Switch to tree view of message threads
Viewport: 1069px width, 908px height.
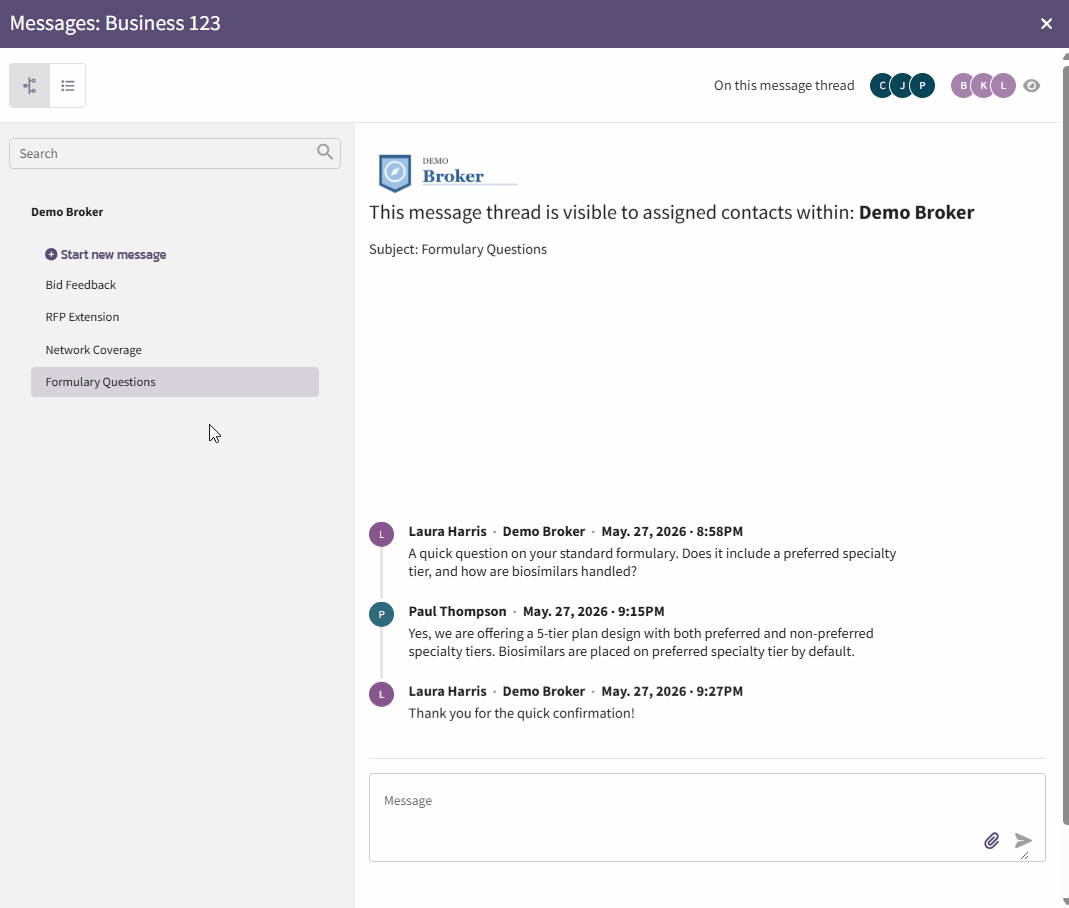click(29, 85)
